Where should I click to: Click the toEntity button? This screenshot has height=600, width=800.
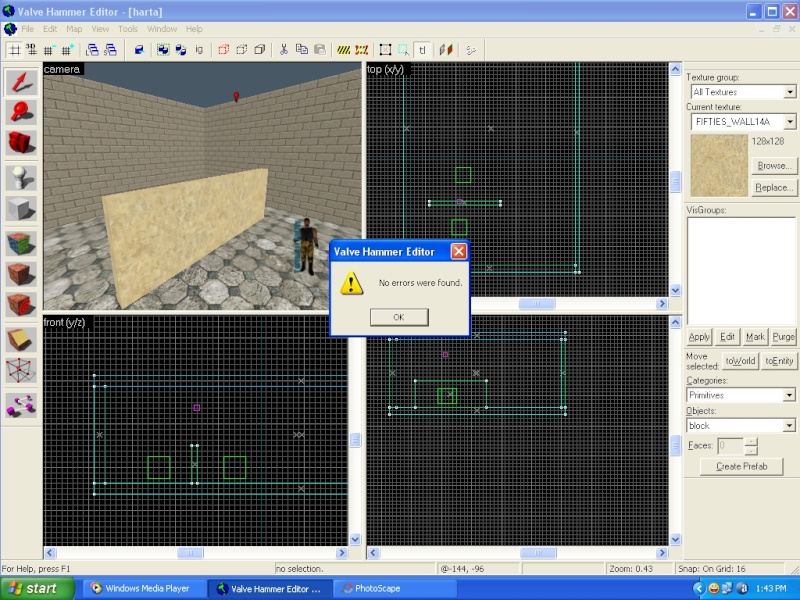(x=779, y=361)
